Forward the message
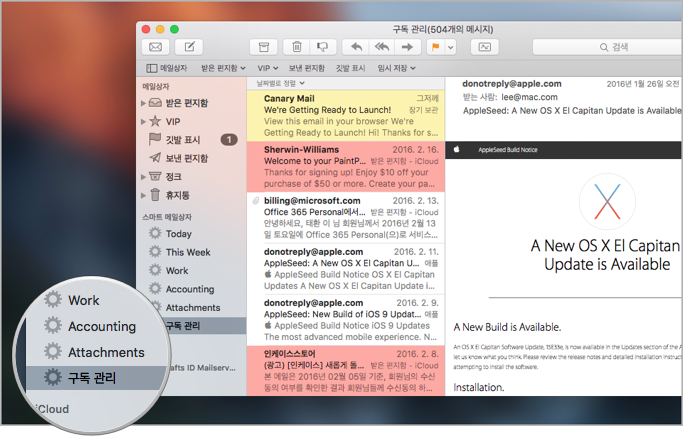683x436 pixels. pyautogui.click(x=407, y=47)
